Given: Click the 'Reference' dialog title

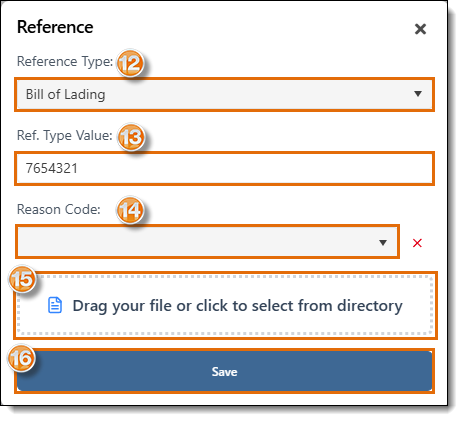Looking at the screenshot, I should tap(55, 27).
